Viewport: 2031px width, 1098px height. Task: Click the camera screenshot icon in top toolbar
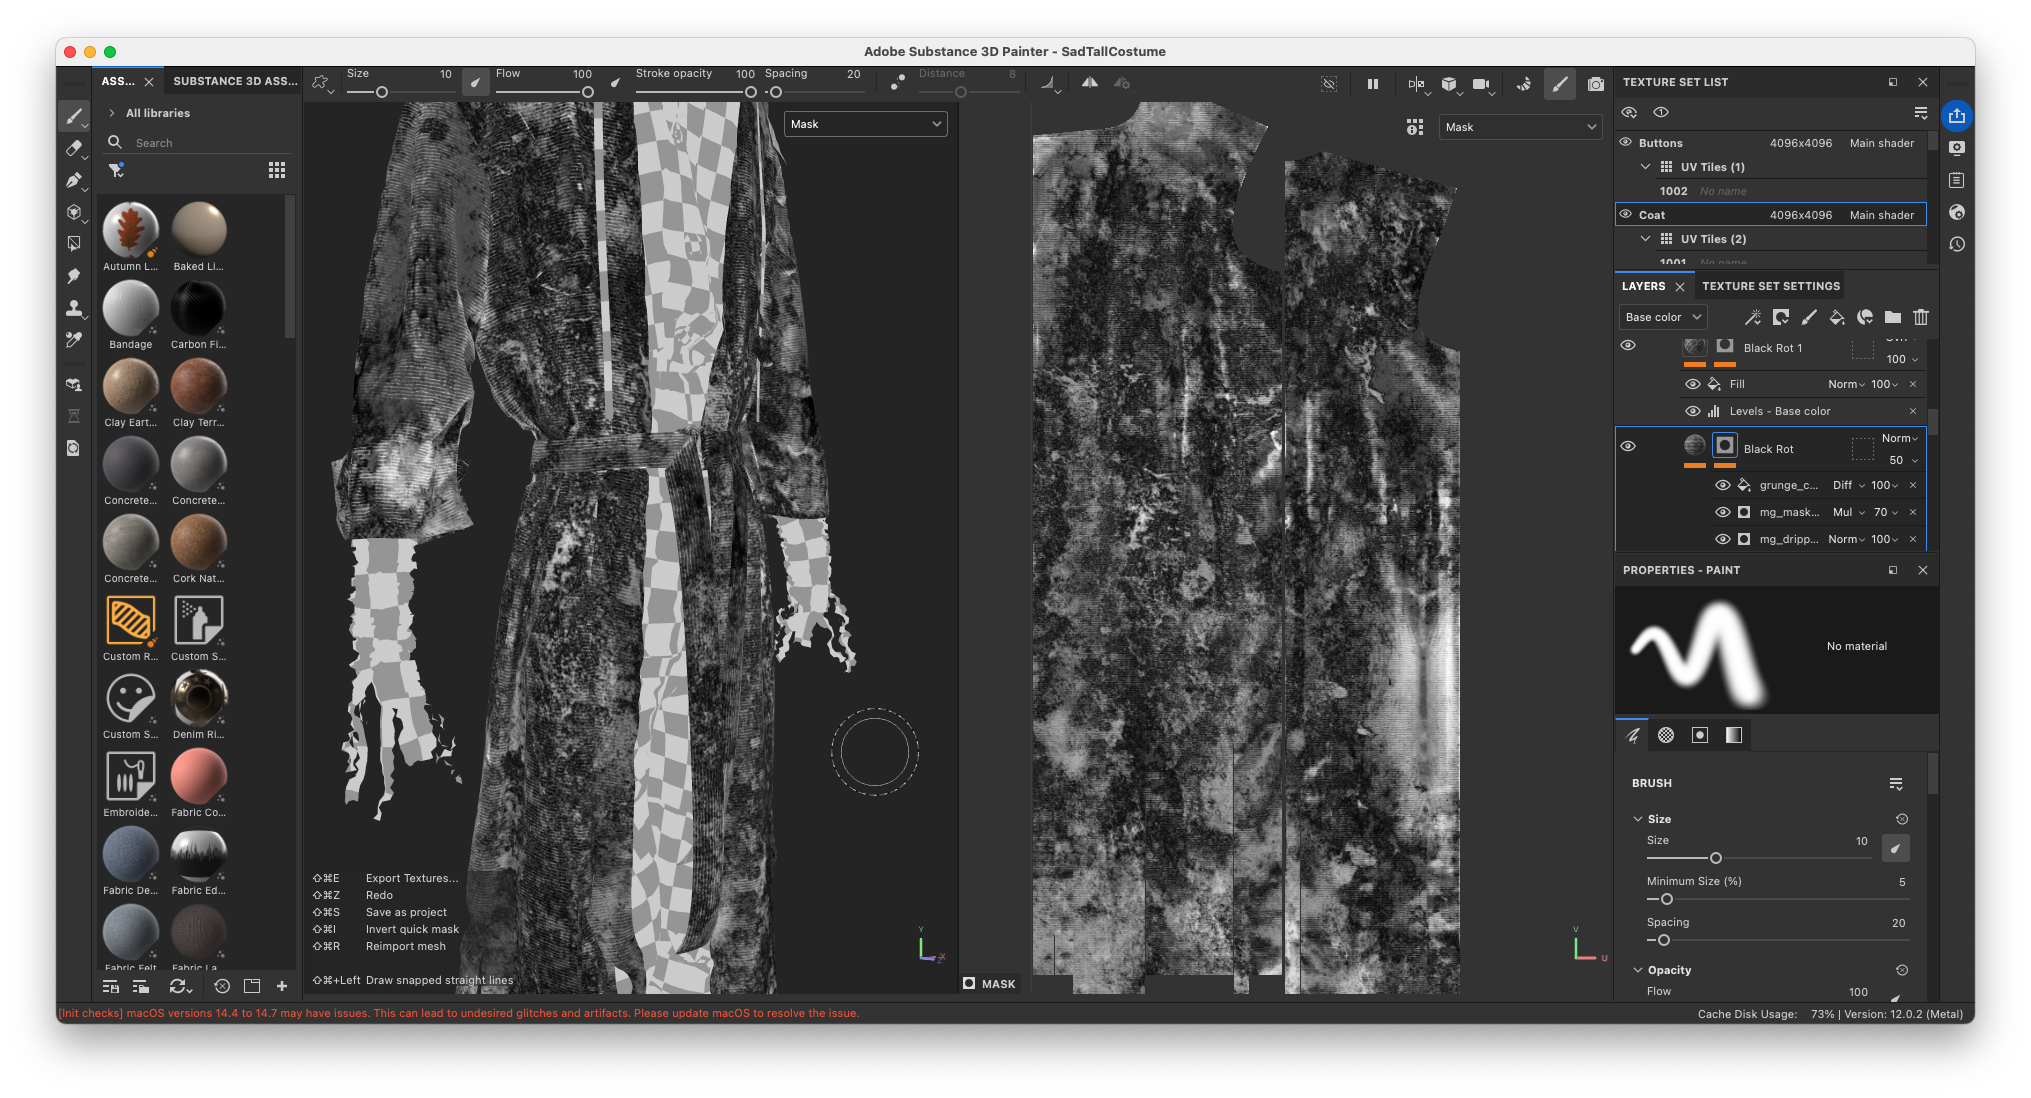click(1596, 84)
